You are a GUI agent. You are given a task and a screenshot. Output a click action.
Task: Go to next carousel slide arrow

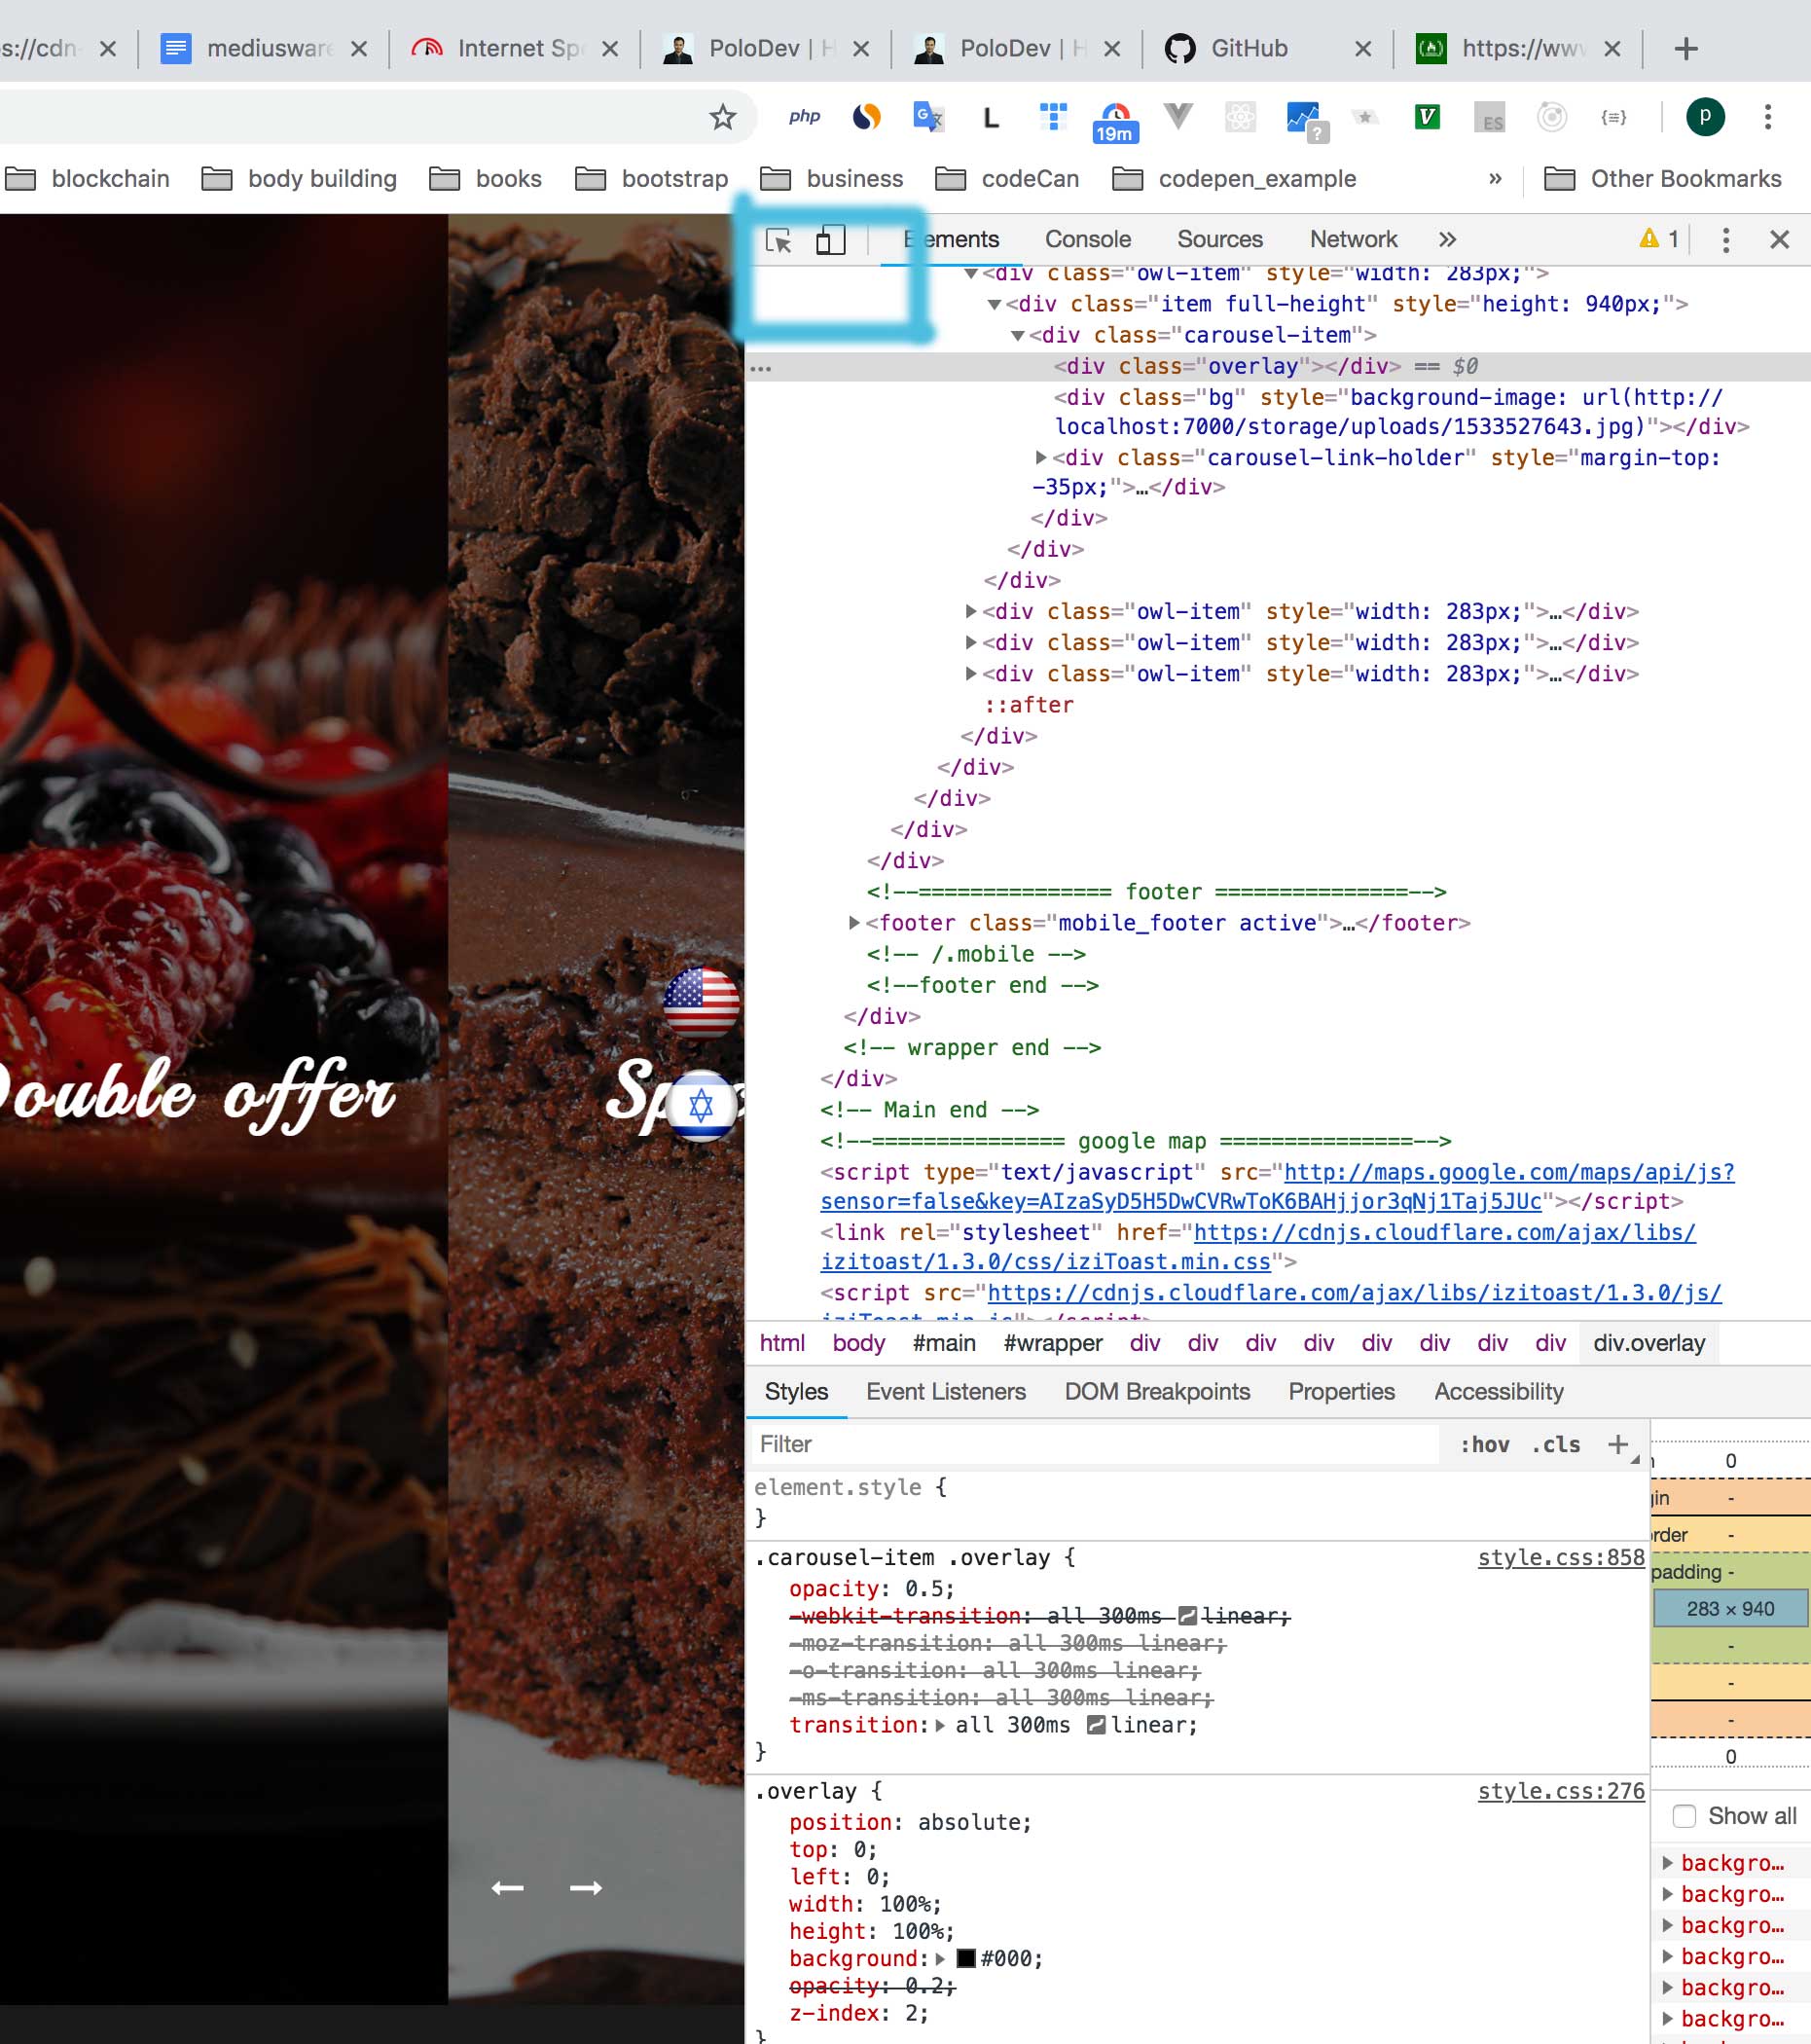pyautogui.click(x=586, y=1888)
